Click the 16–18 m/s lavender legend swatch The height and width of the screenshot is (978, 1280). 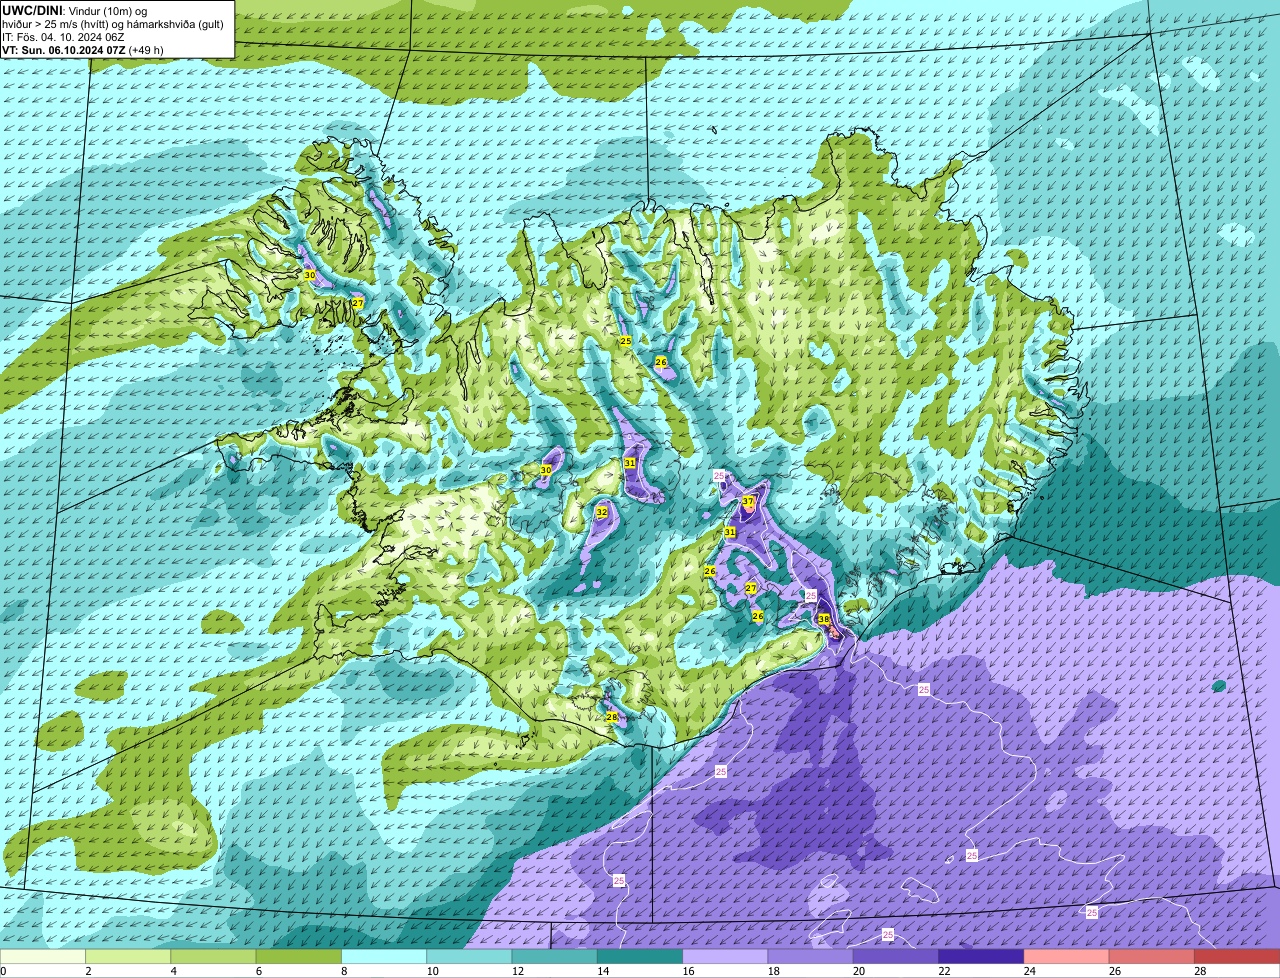(725, 957)
